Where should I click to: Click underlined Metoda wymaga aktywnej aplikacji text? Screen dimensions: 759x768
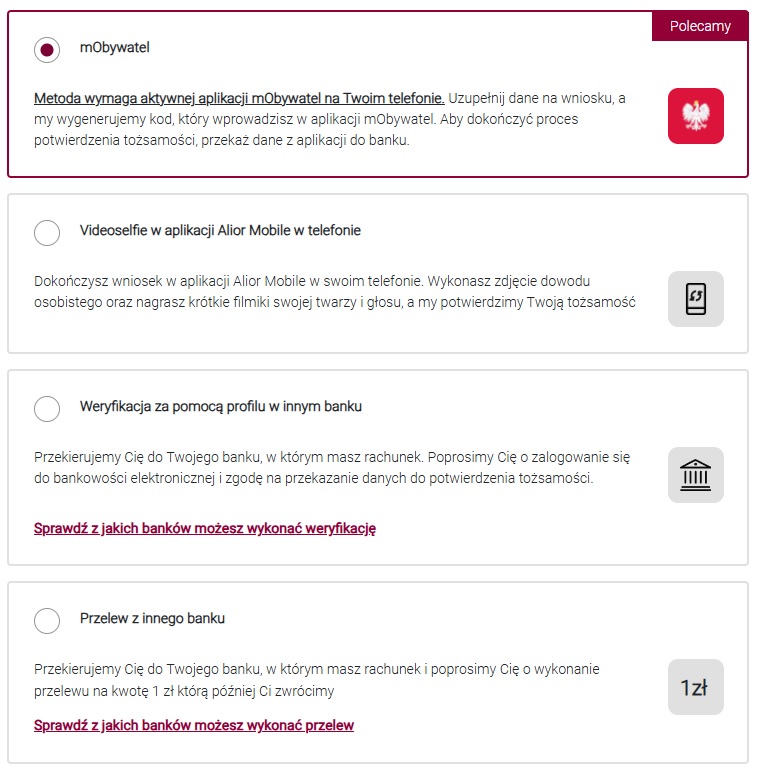tap(239, 98)
